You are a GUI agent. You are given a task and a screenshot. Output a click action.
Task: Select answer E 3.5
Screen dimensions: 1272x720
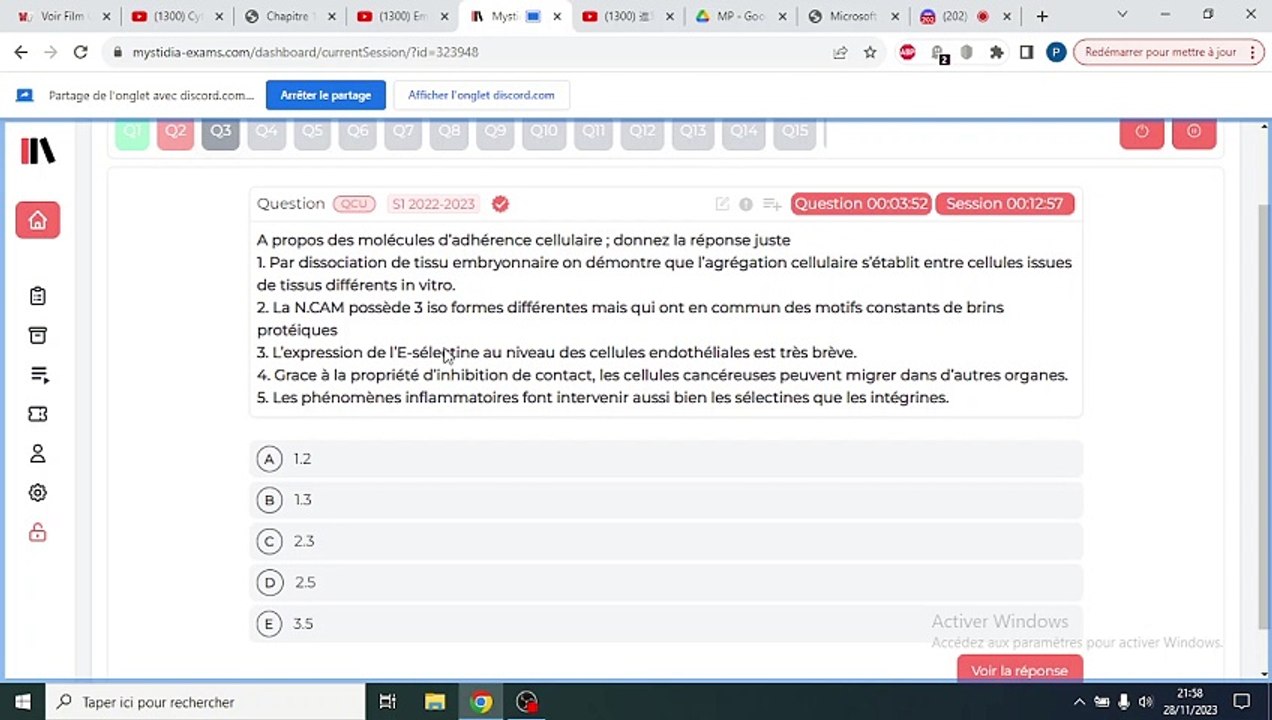[666, 623]
